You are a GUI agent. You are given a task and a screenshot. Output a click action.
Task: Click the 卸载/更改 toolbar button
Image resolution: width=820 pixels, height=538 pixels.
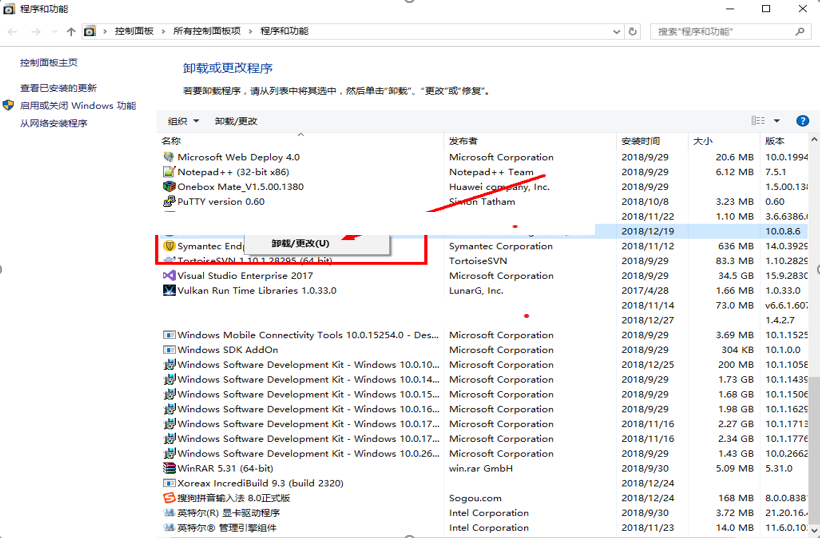(236, 121)
